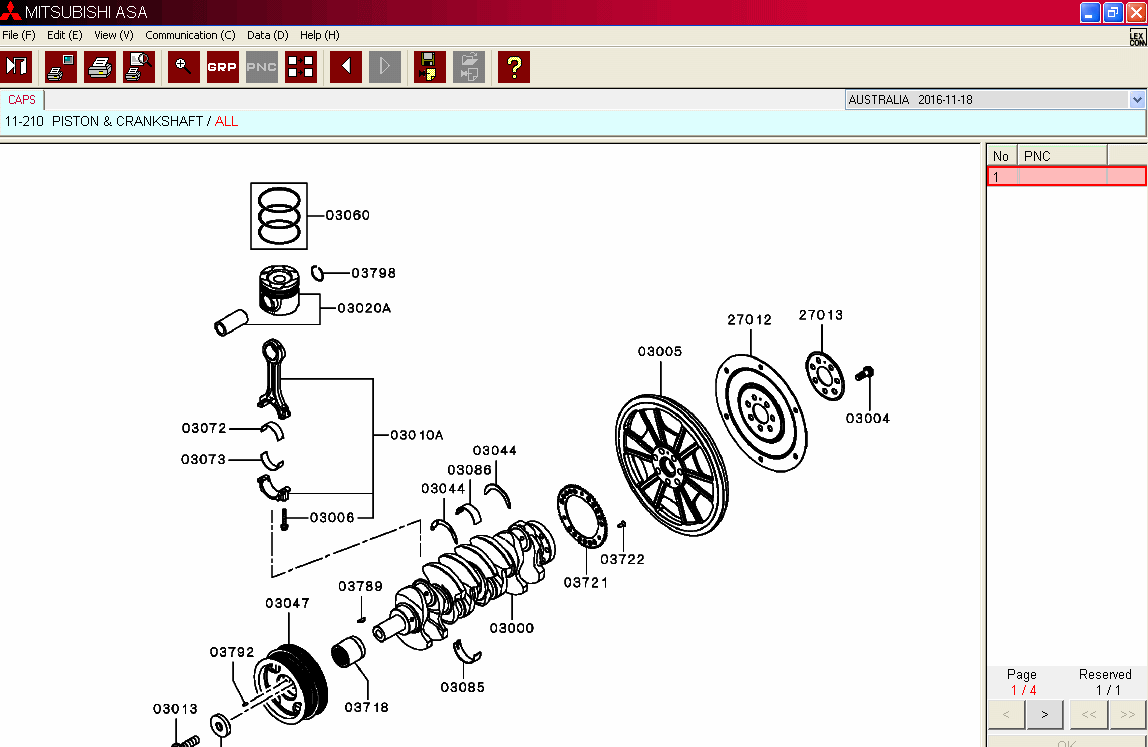1148x747 pixels.
Task: Click the exit door toolbar icon
Action: pyautogui.click(x=17, y=67)
